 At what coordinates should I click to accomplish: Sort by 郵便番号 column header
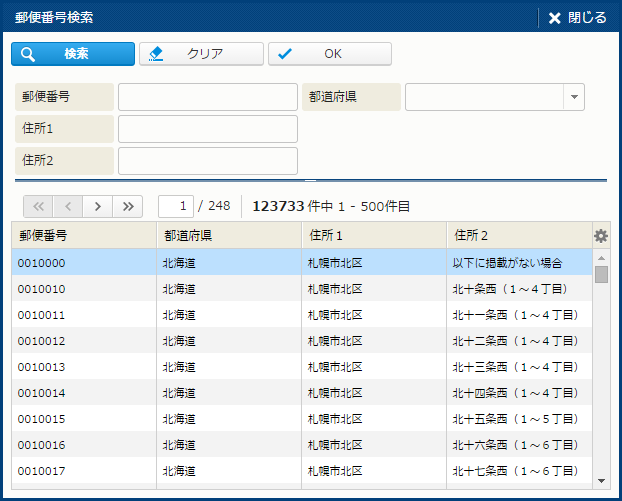84,236
